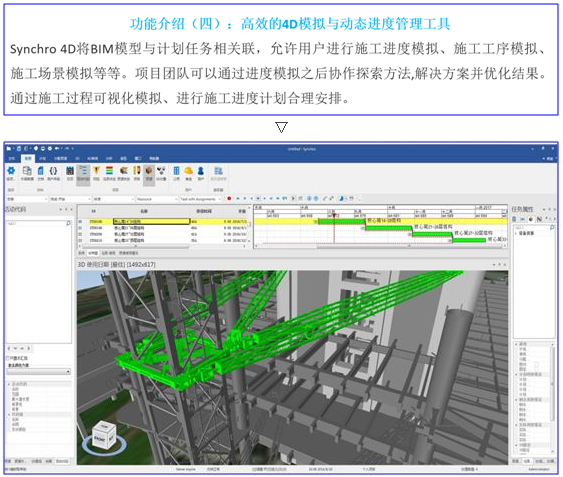
Task: Open the rightmost tab at bottom of left panel
Action: [62, 461]
